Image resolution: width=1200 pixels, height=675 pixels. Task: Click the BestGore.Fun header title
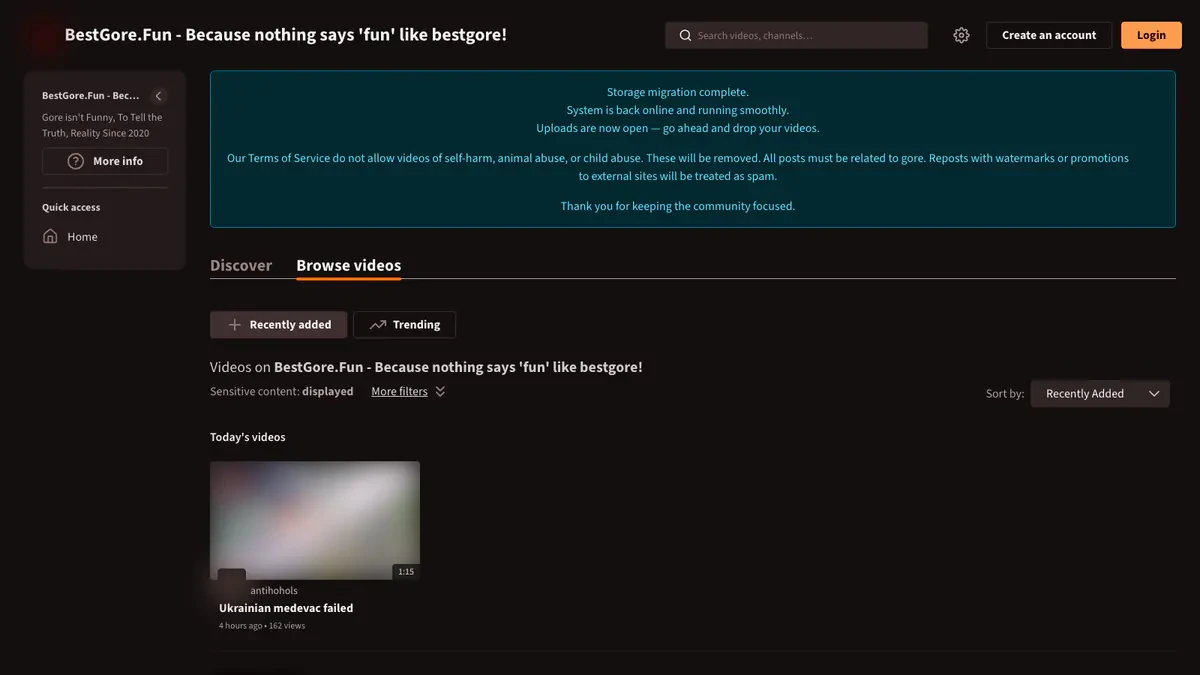click(x=286, y=35)
